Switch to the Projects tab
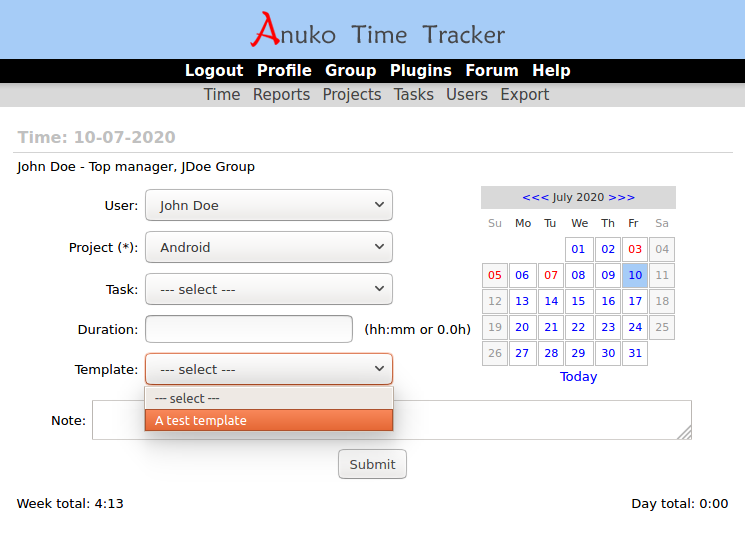745x538 pixels. coord(352,95)
